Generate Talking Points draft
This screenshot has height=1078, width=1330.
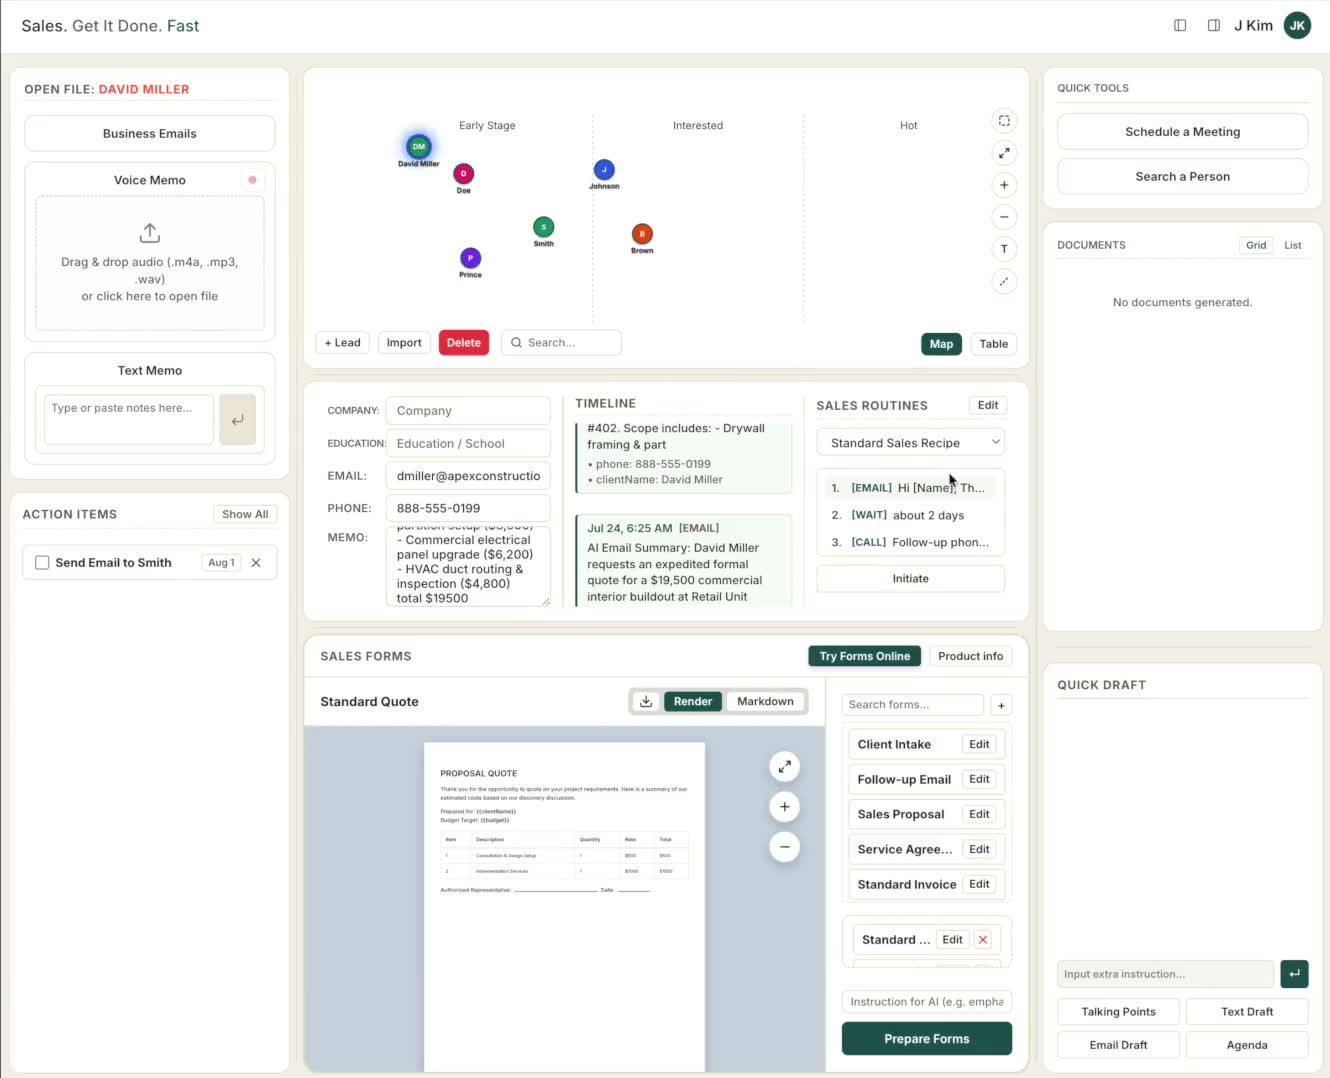1118,1012
